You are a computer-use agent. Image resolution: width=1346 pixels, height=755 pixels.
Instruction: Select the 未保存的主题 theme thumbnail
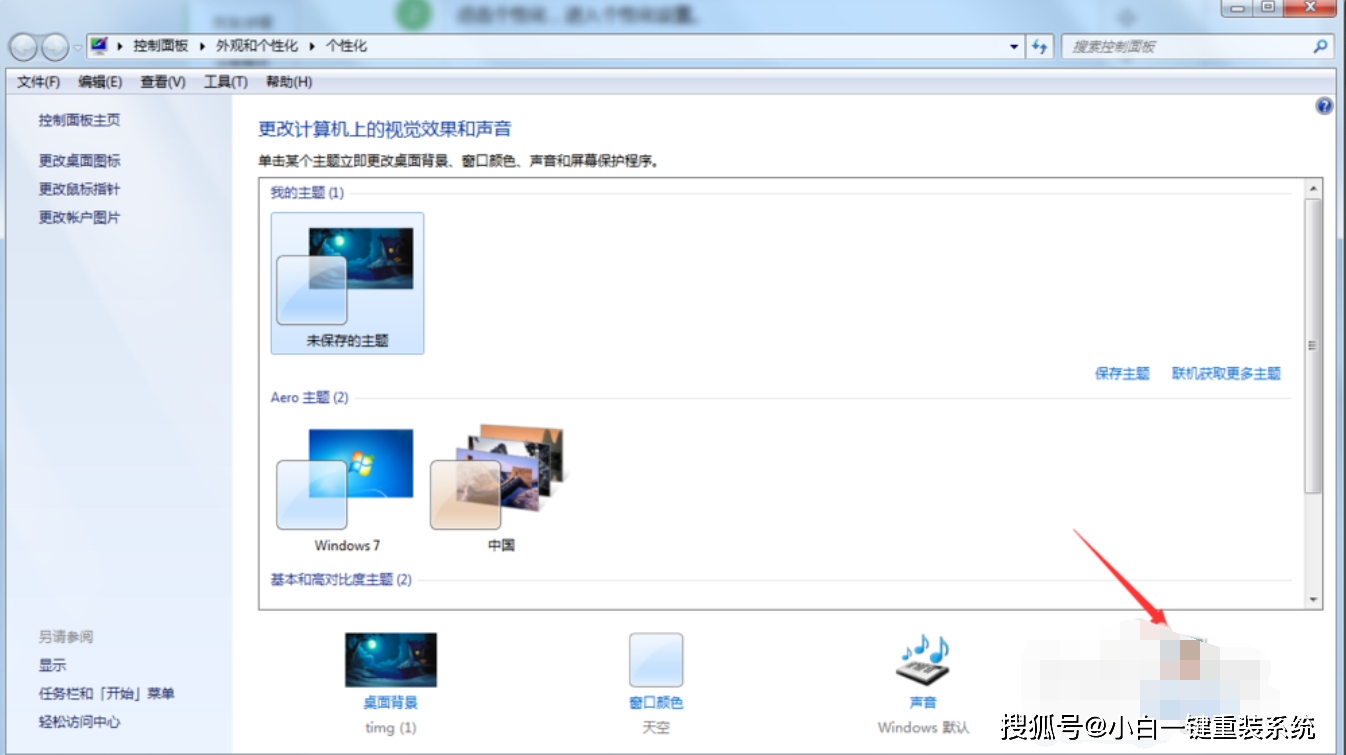coord(347,283)
